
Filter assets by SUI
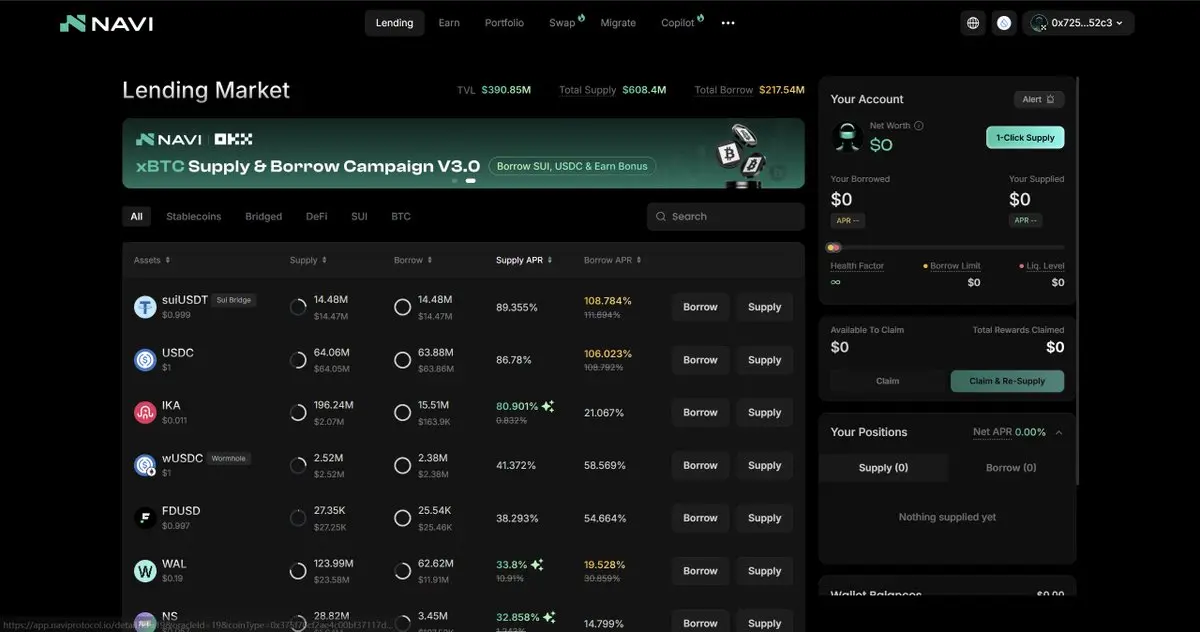[x=359, y=216]
